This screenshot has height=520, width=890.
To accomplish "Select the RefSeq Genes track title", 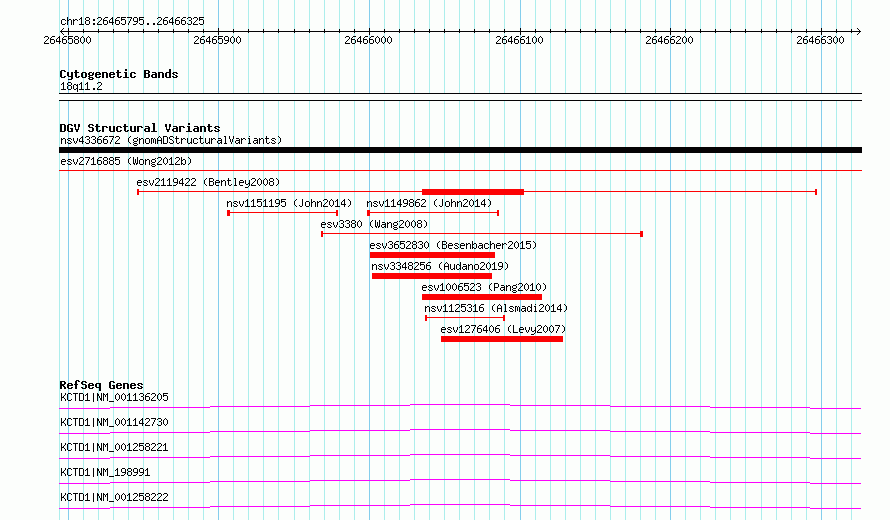I will tap(101, 385).
